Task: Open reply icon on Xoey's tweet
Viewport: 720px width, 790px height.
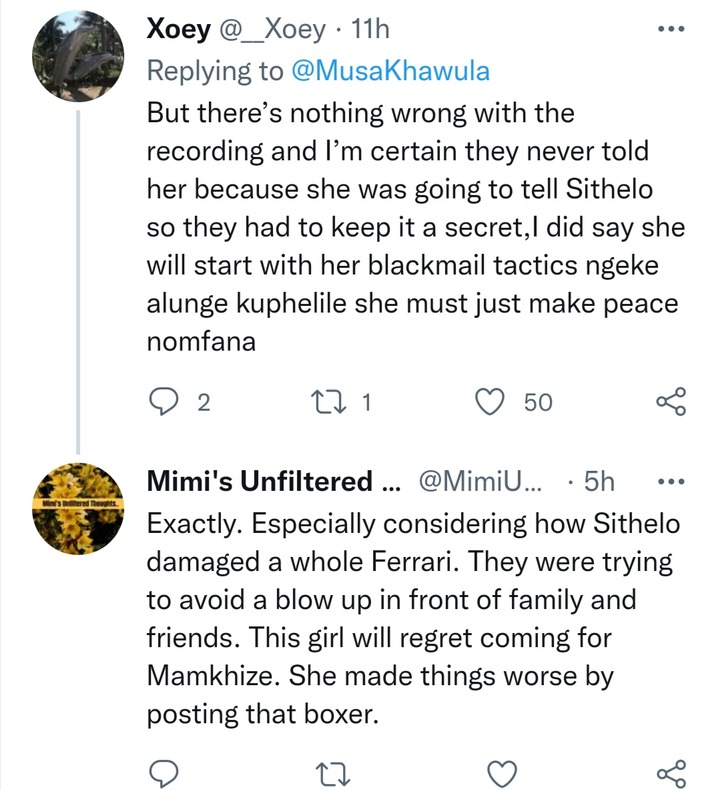Action: coord(164,402)
